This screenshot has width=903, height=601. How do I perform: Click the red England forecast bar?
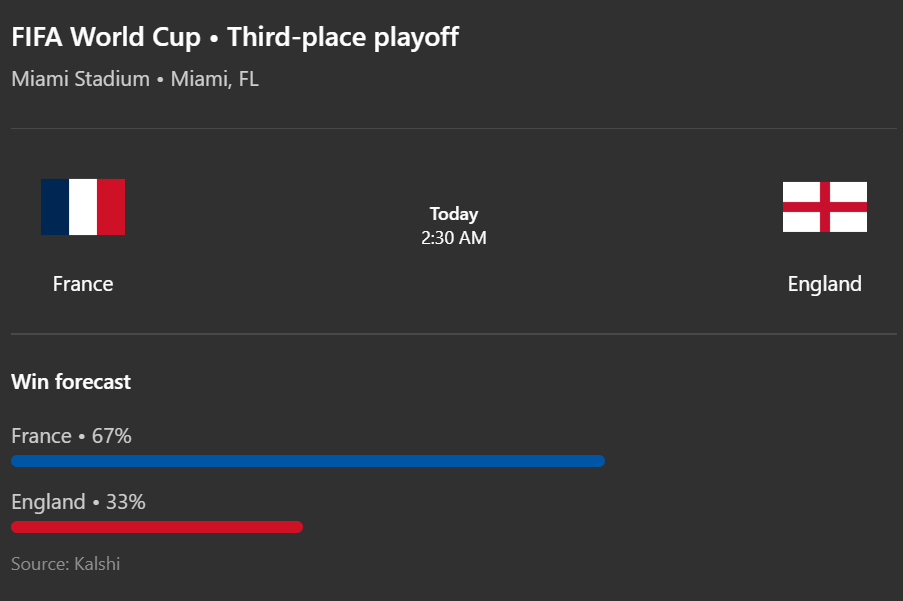click(157, 527)
